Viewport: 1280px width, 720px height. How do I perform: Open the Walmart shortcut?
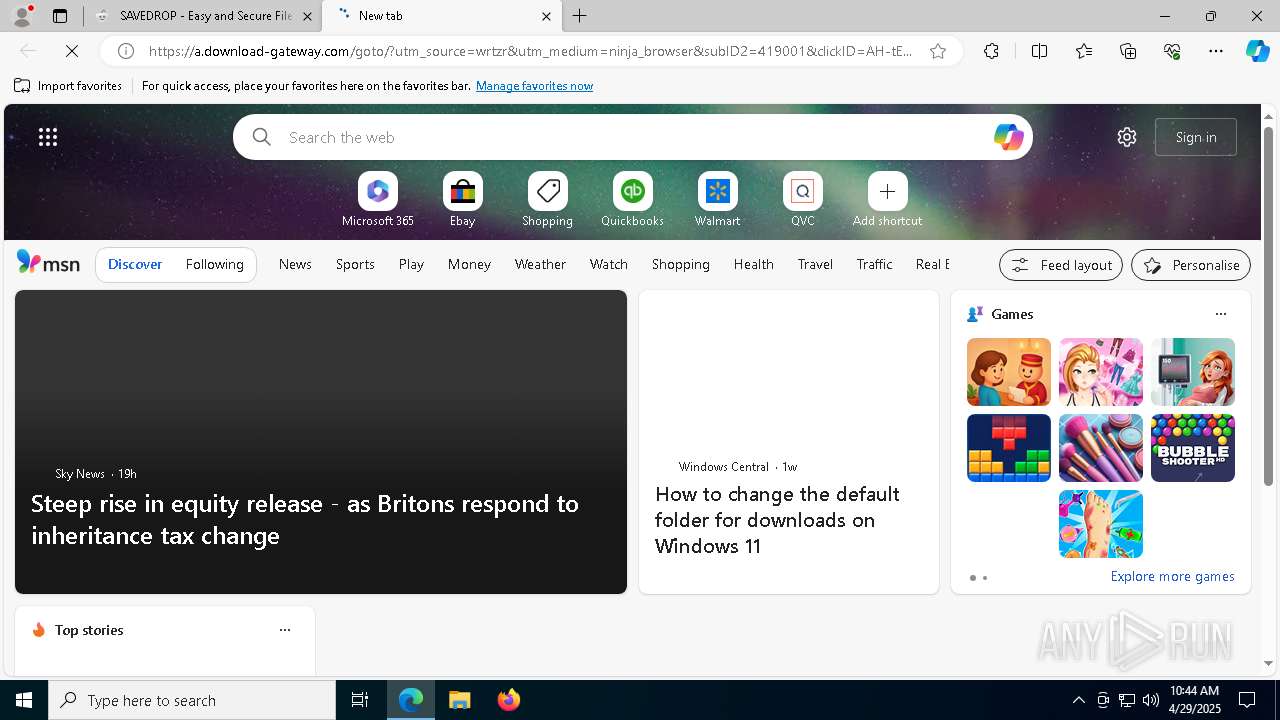718,199
